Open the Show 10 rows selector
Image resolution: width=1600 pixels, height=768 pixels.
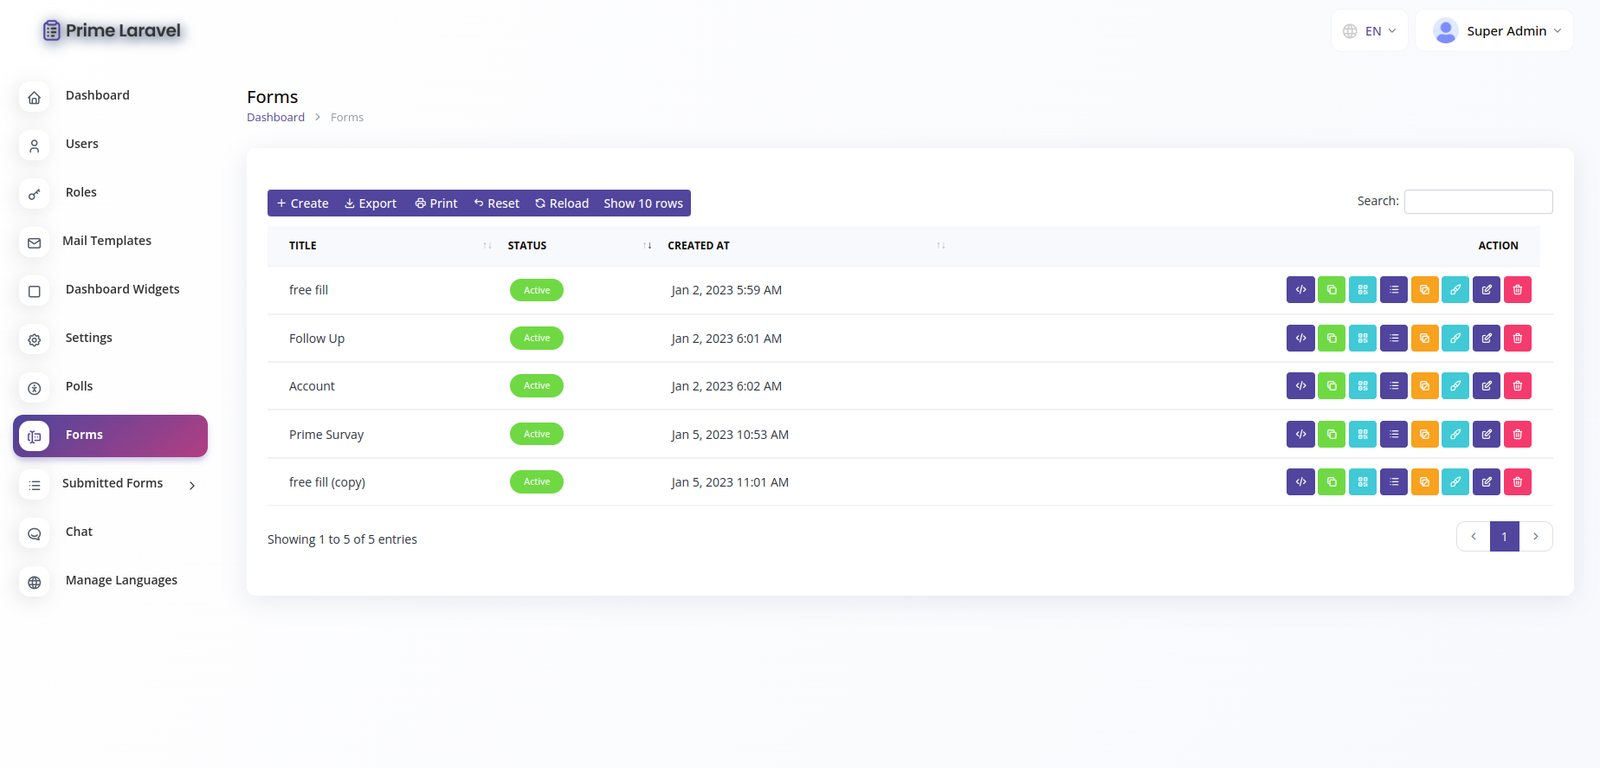tap(643, 203)
